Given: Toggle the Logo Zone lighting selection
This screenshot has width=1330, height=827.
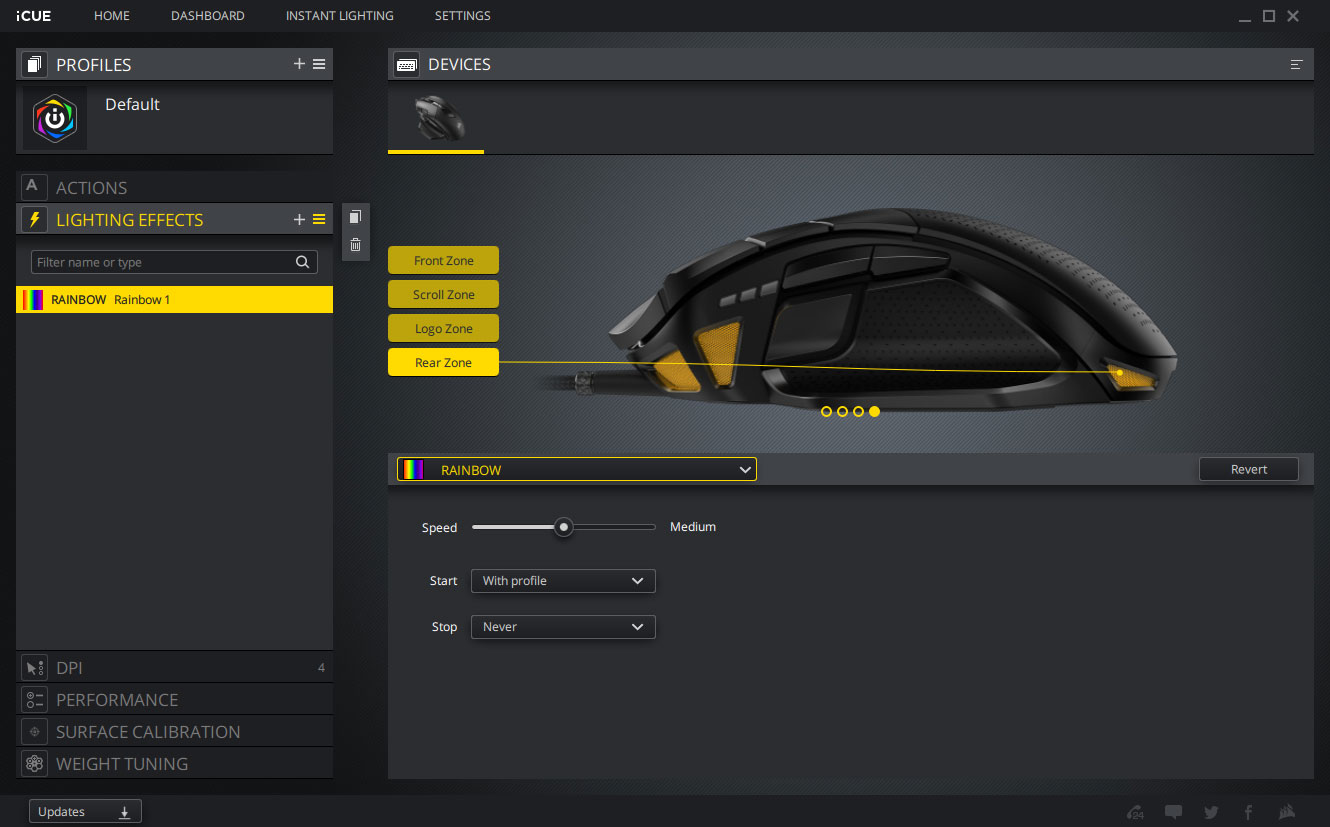Looking at the screenshot, I should click(443, 328).
